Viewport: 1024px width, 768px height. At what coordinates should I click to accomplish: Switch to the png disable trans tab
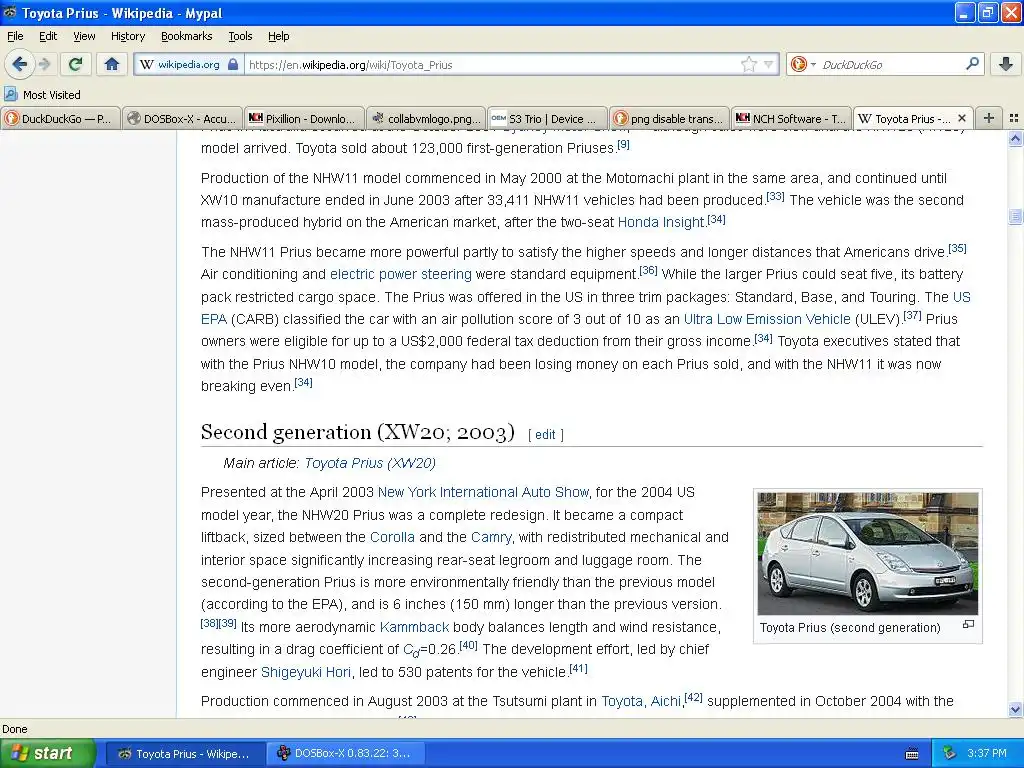tap(669, 118)
